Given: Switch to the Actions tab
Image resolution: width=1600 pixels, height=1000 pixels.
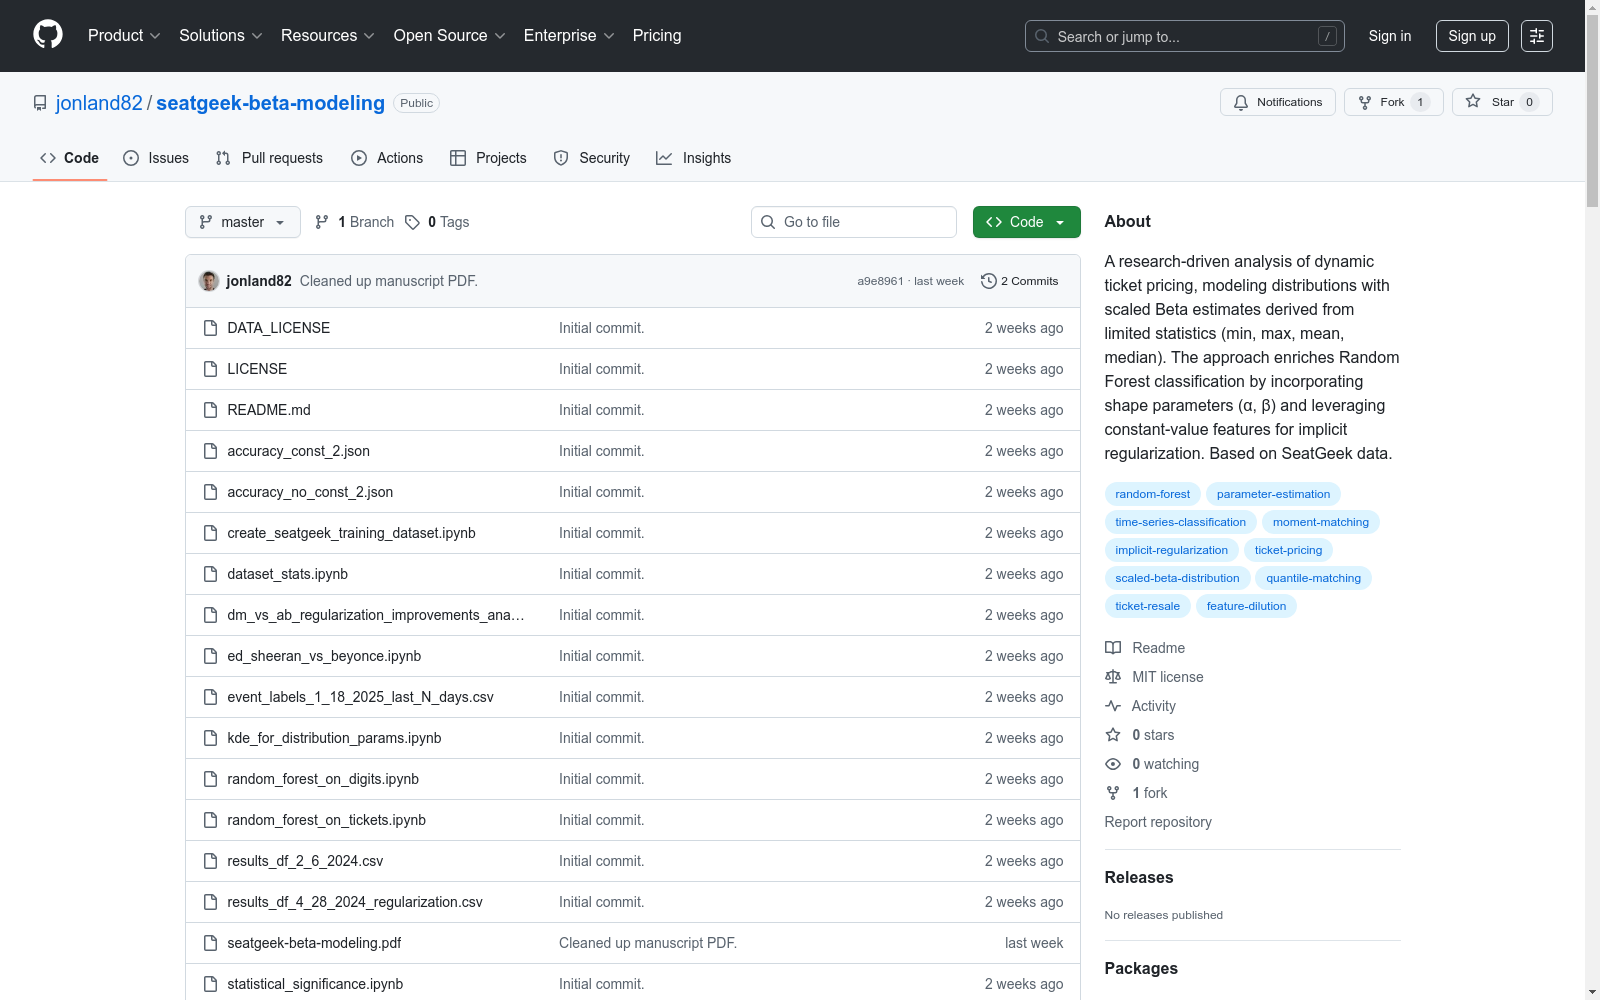Looking at the screenshot, I should coord(387,158).
